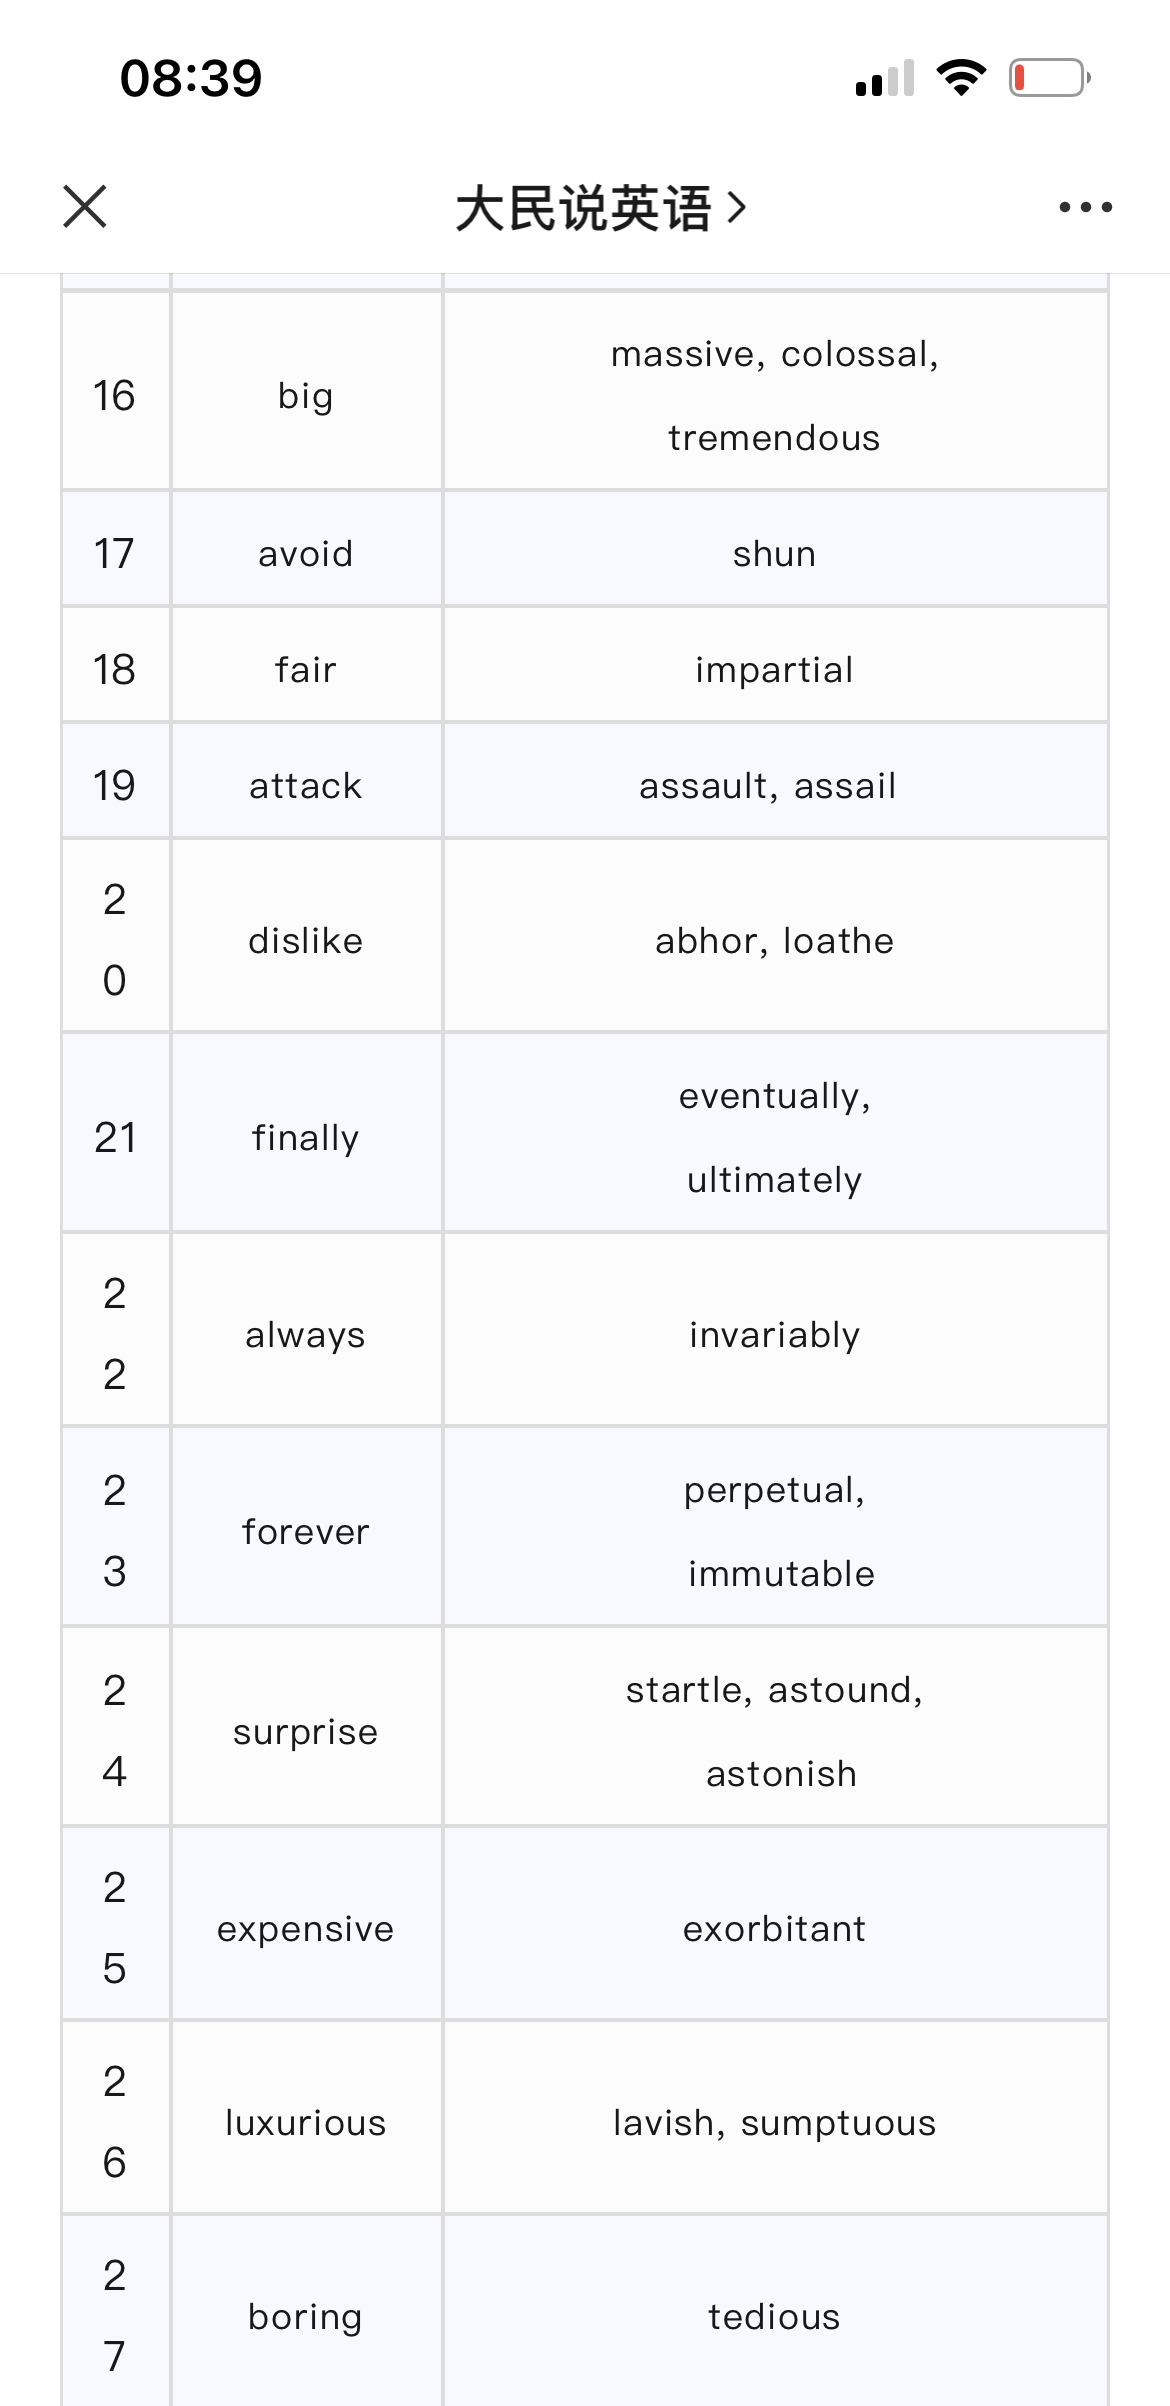Image resolution: width=1170 pixels, height=2406 pixels.
Task: Select the 'exorbitant' cell
Action: click(775, 1924)
